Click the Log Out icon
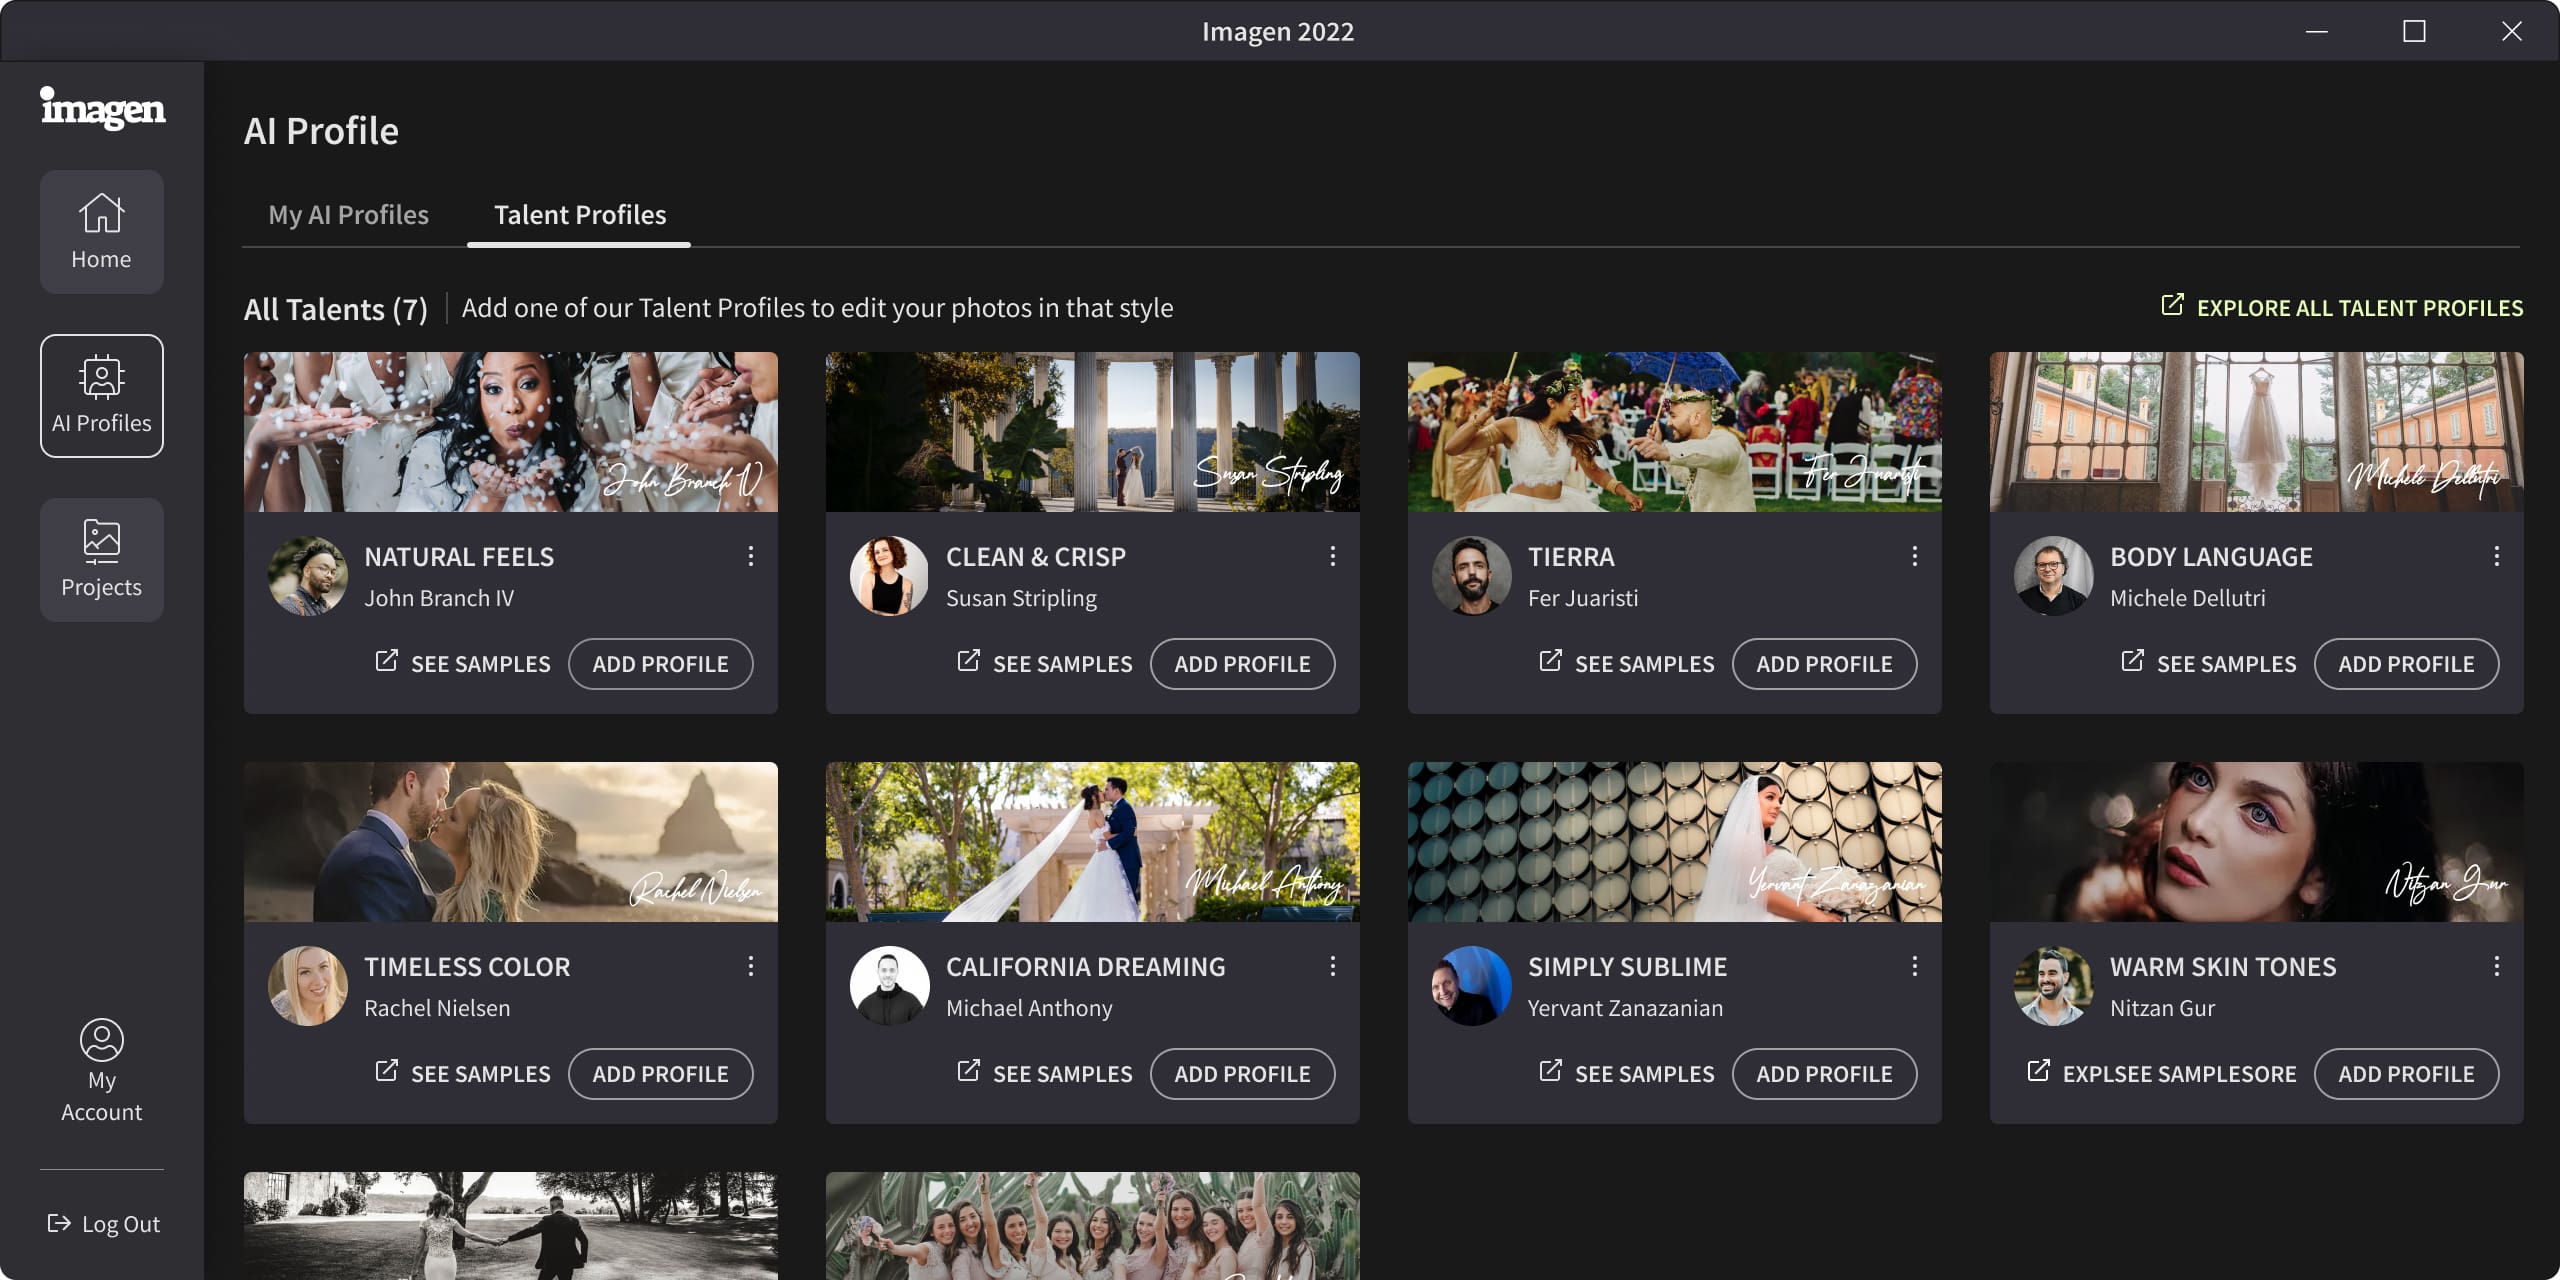This screenshot has height=1280, width=2560. tap(59, 1223)
